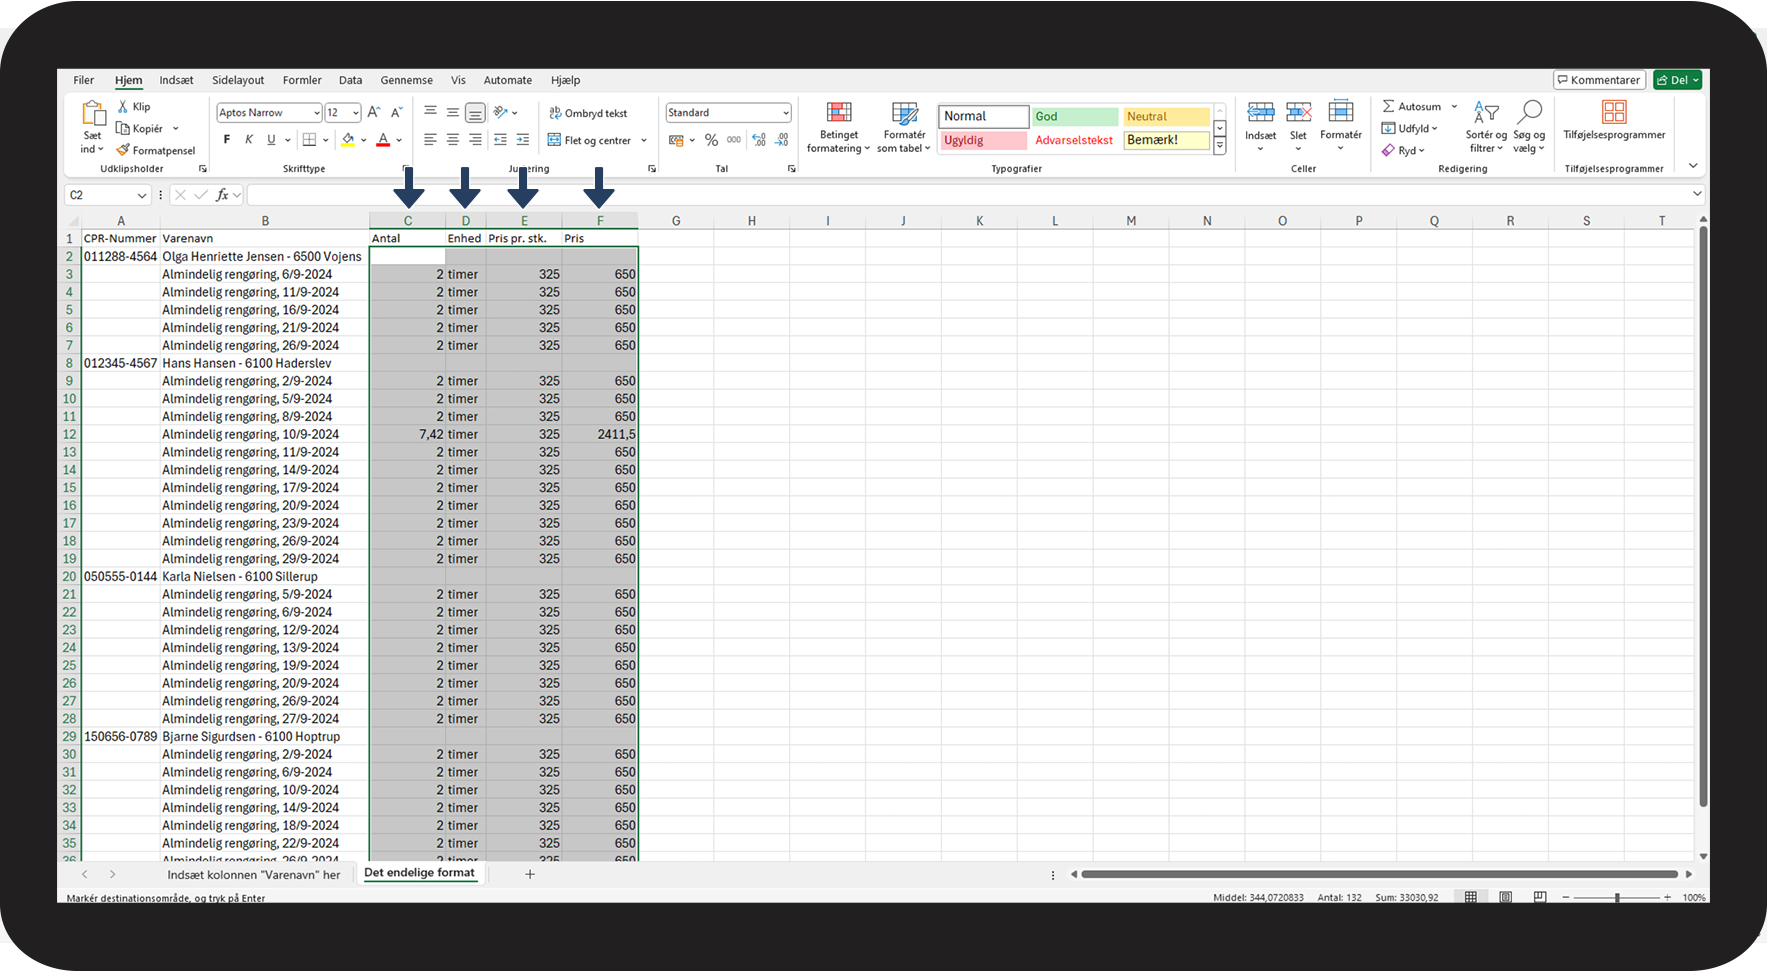Open the Formler ribbon tab
This screenshot has height=971, width=1767.
point(302,80)
